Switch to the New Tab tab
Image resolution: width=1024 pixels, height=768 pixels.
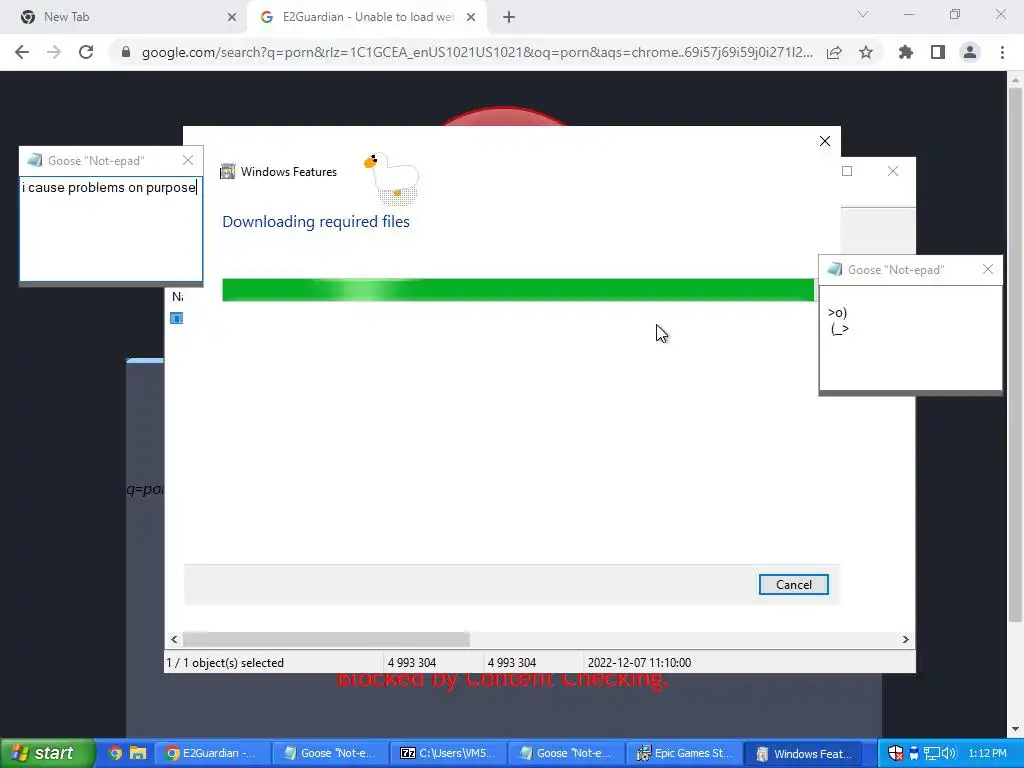click(x=124, y=17)
